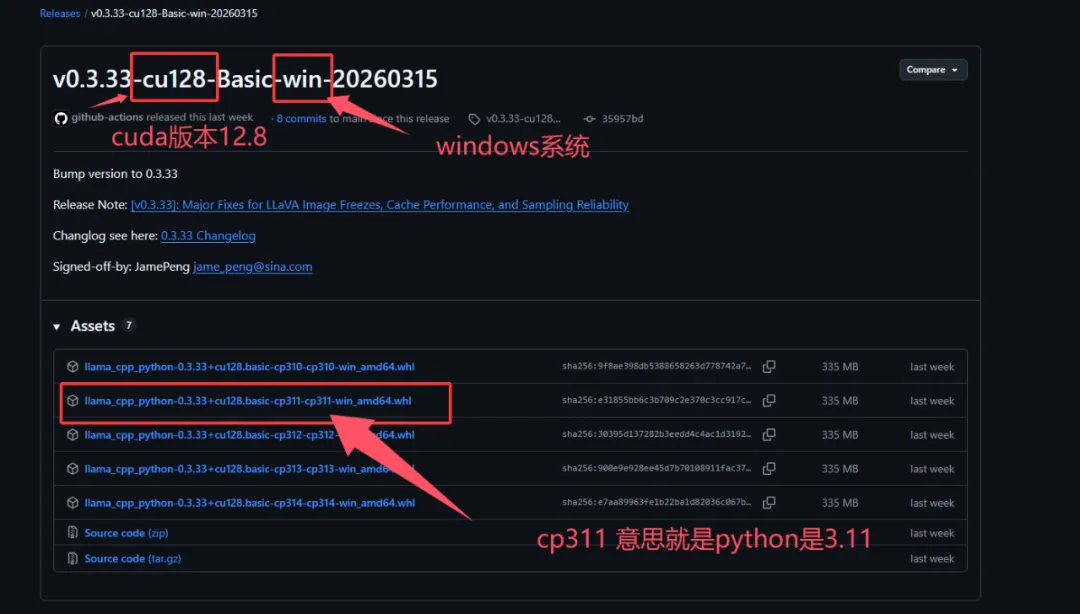Open the Compare dropdown

[x=933, y=70]
